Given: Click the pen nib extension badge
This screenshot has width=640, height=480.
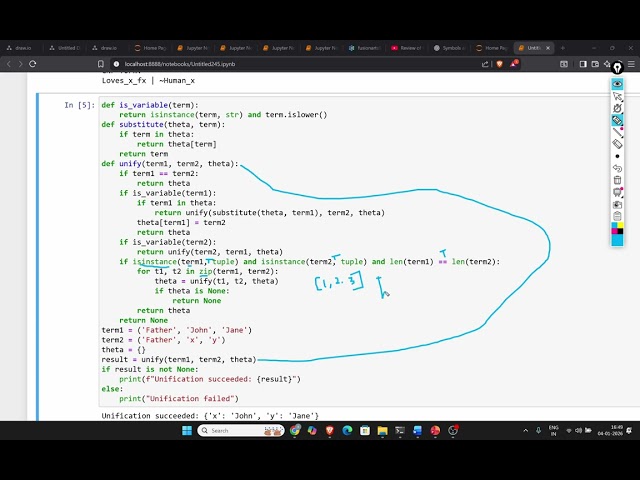Looking at the screenshot, I should point(617,67).
